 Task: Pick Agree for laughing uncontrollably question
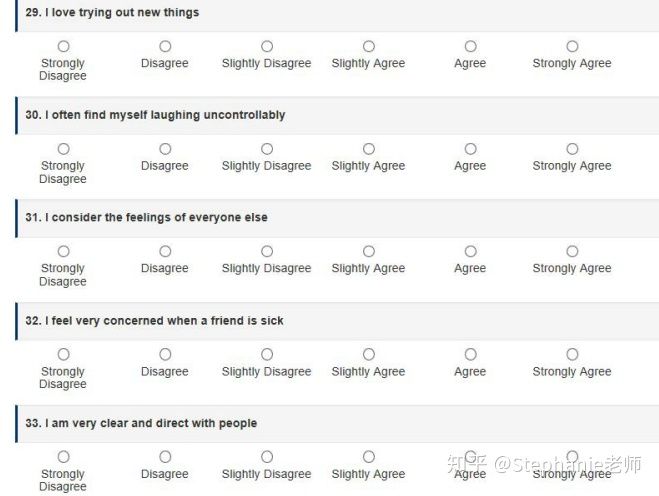pyautogui.click(x=470, y=149)
